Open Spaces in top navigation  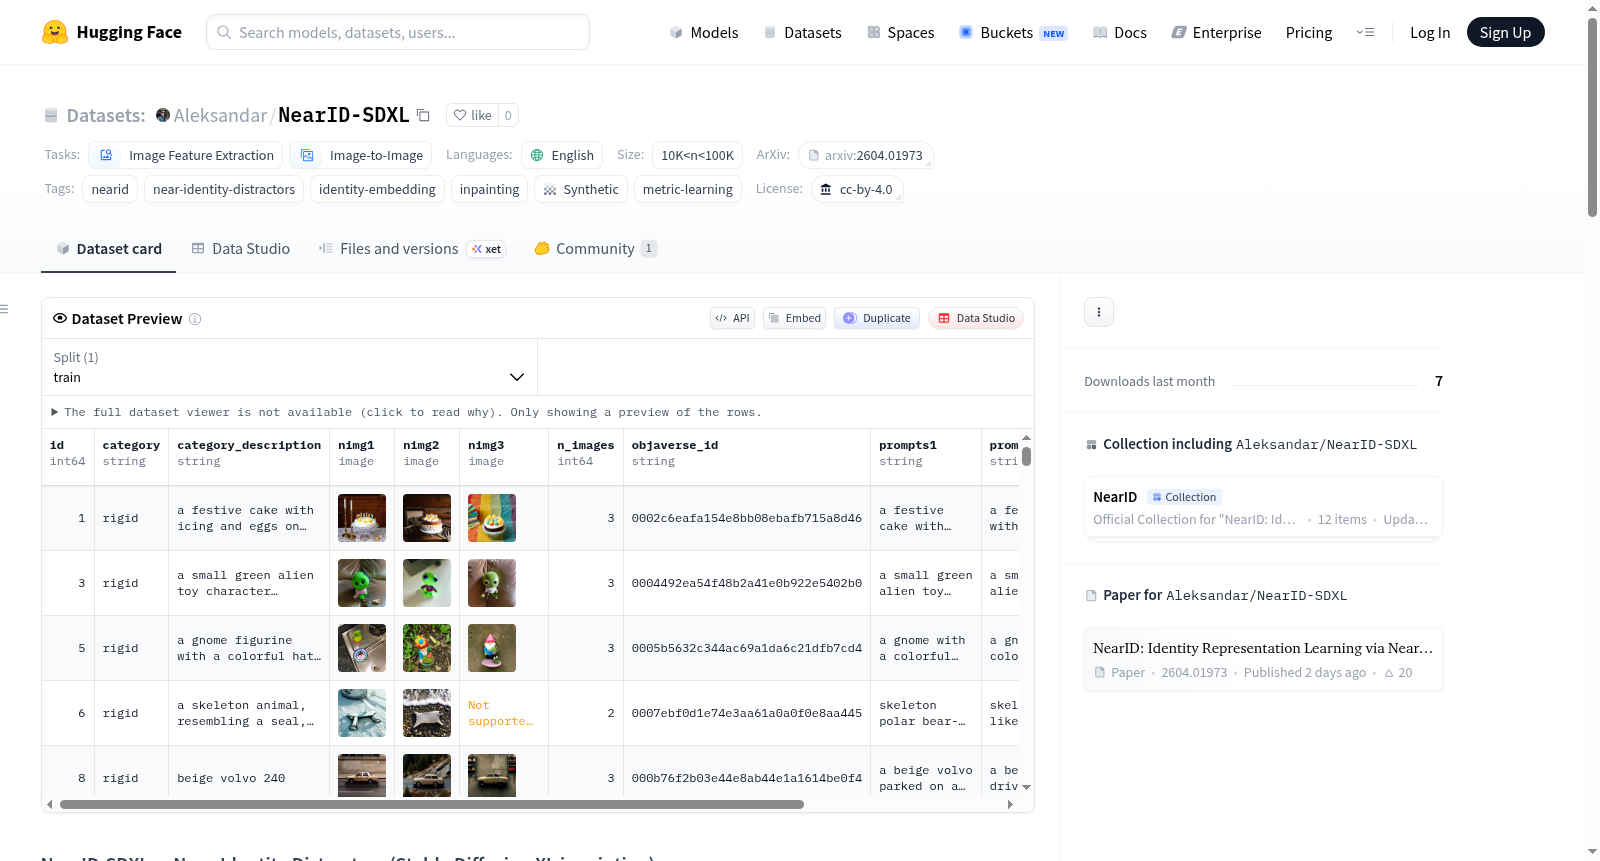(x=900, y=32)
